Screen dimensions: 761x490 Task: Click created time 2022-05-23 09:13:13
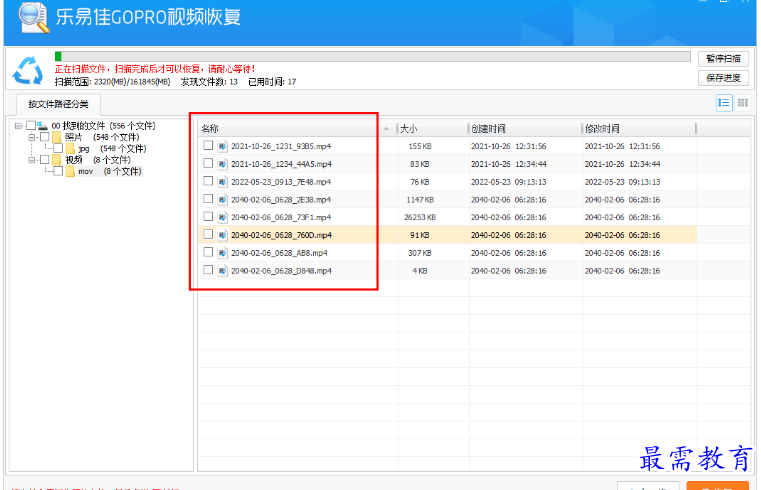coord(509,182)
